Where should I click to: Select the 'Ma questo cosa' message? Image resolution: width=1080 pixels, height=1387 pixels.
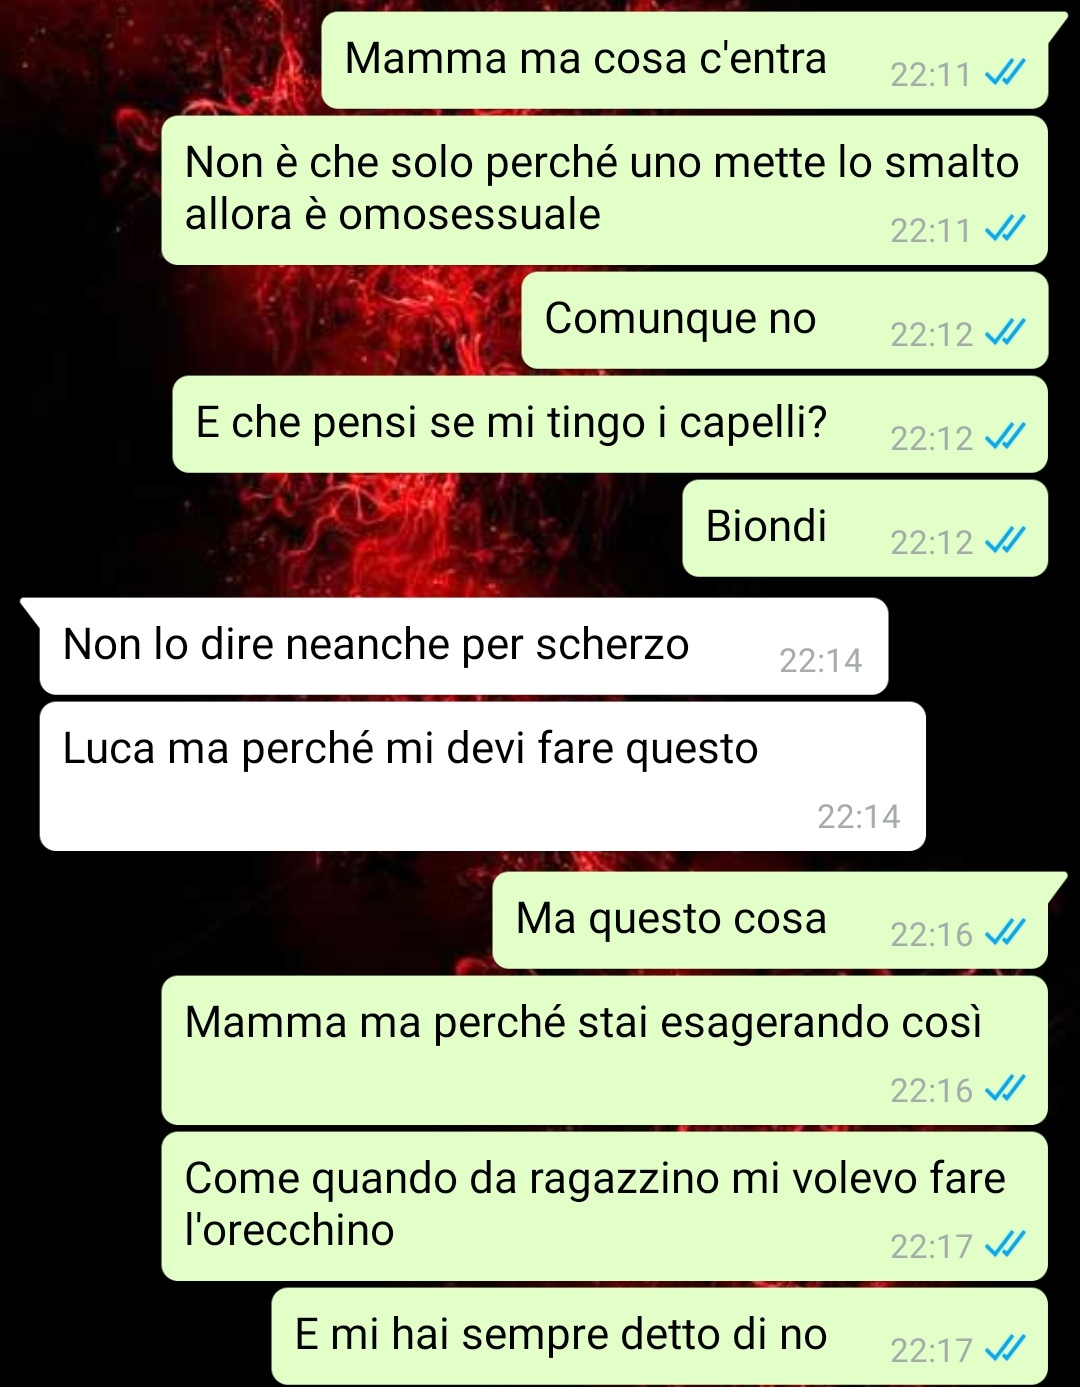point(770,920)
